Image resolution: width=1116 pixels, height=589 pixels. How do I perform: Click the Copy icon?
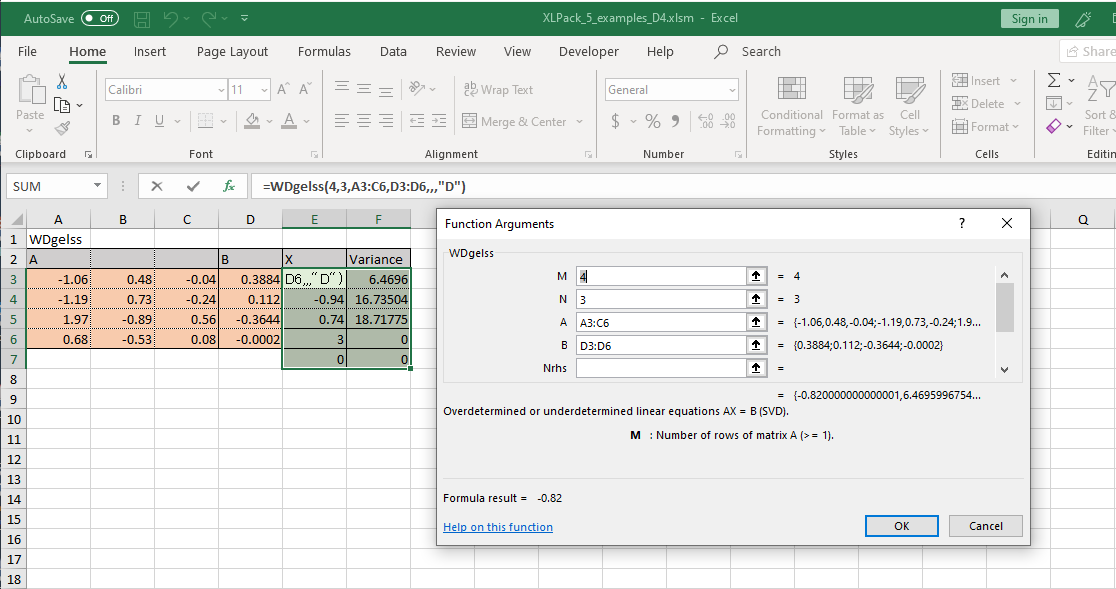click(x=62, y=105)
